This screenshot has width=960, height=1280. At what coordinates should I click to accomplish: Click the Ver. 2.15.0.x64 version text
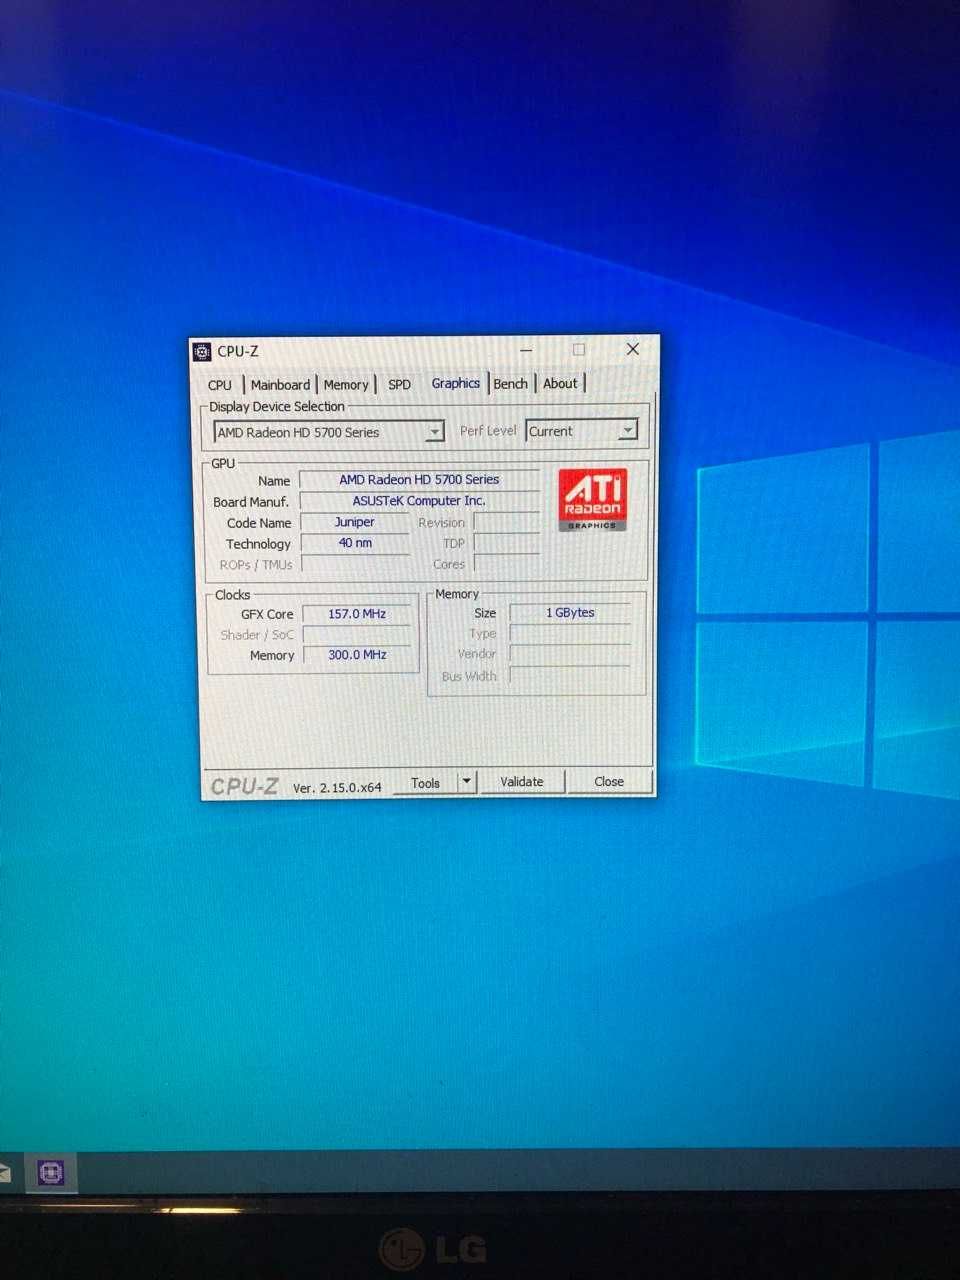(x=337, y=788)
